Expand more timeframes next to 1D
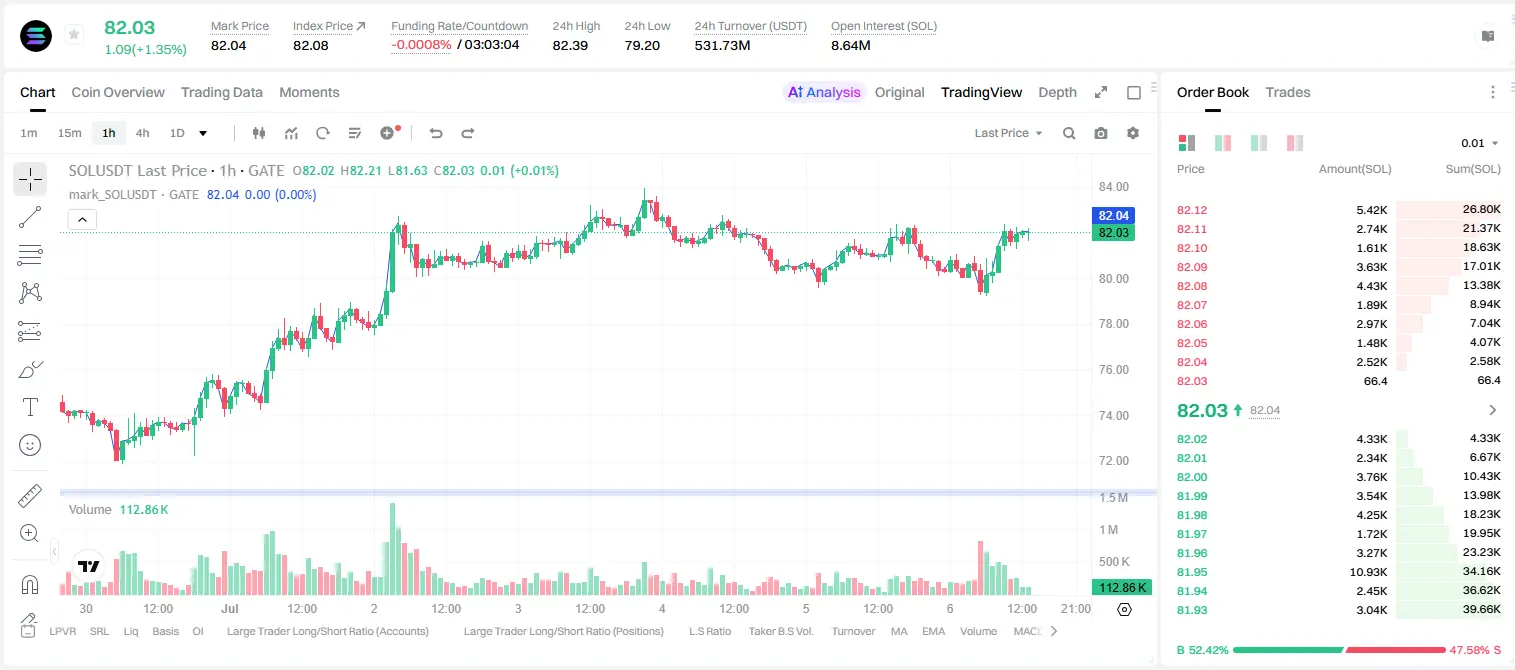The height and width of the screenshot is (670, 1515). pyautogui.click(x=203, y=133)
